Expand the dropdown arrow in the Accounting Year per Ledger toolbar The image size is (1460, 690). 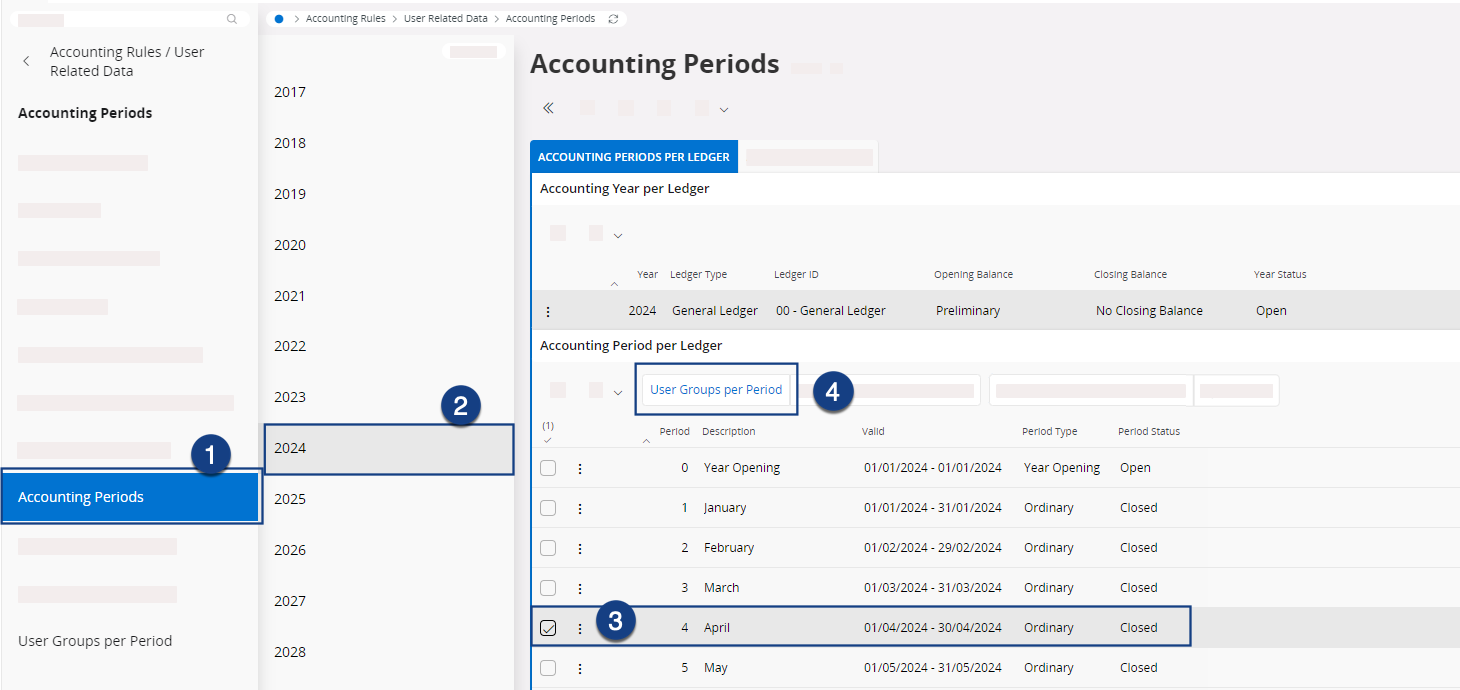coord(618,235)
